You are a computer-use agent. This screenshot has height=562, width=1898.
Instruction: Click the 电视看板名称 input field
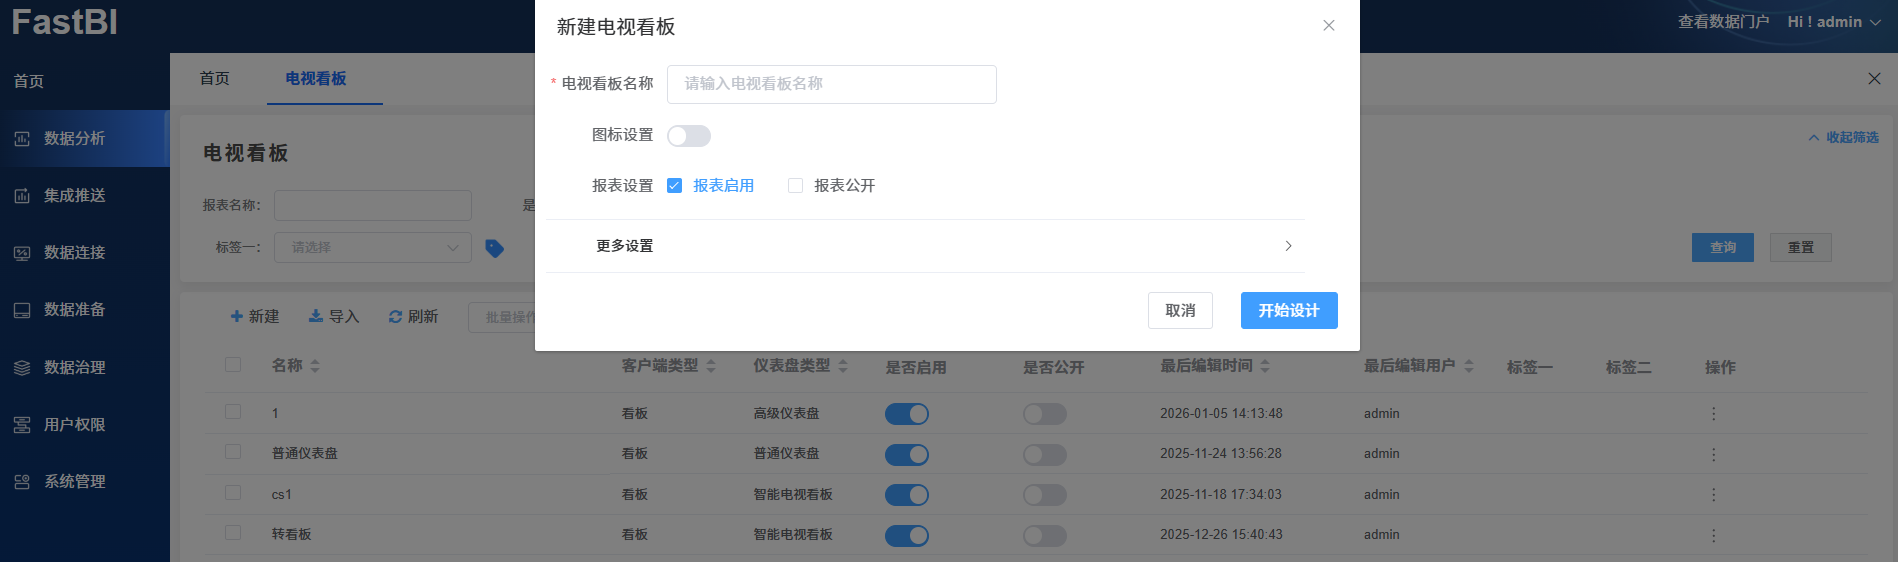(x=831, y=85)
